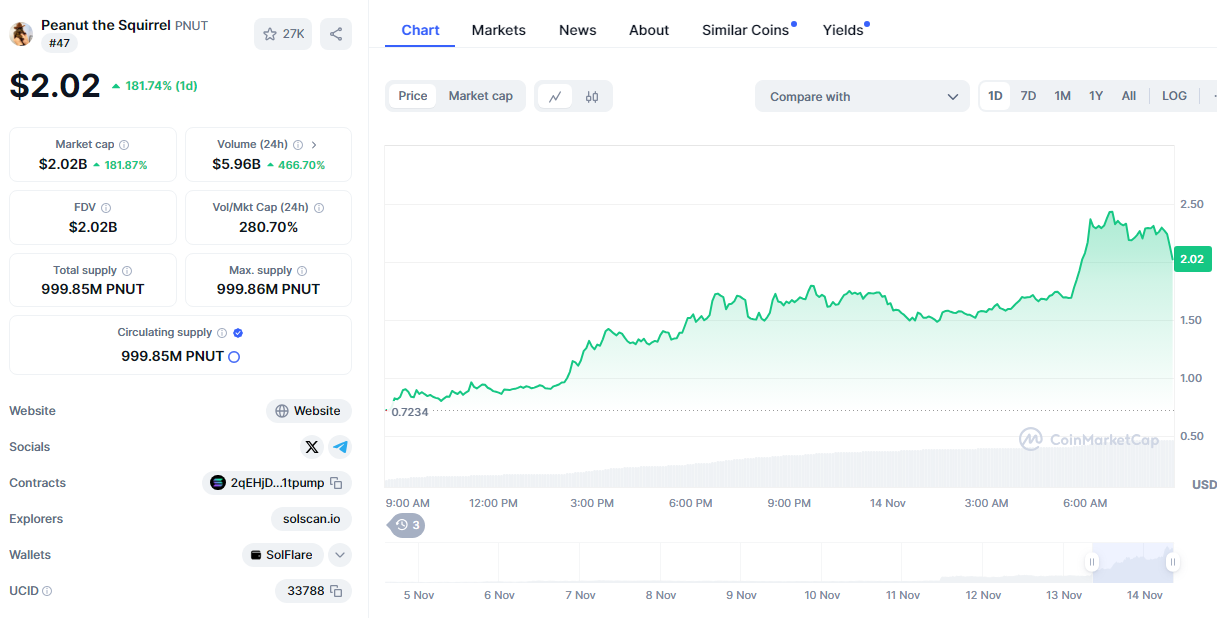Screen dimensions: 1217x618
Task: Click the left handle of the range selector
Action: click(1094, 562)
